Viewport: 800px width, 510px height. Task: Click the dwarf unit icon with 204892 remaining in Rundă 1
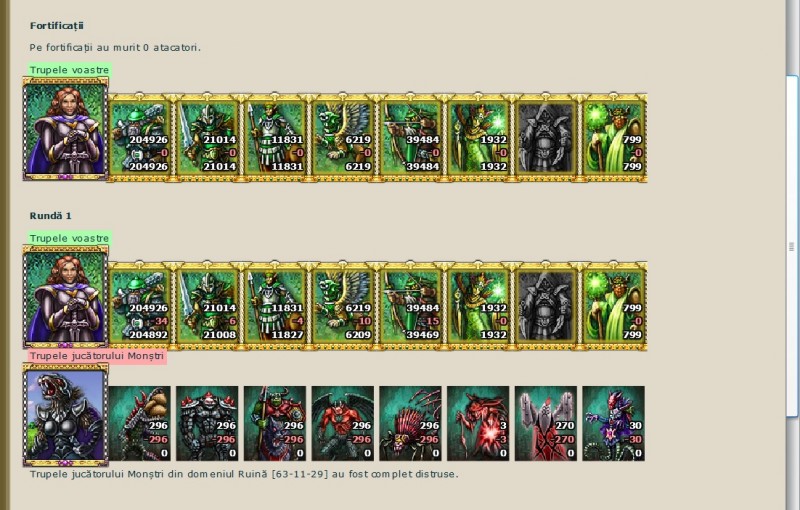coord(140,306)
